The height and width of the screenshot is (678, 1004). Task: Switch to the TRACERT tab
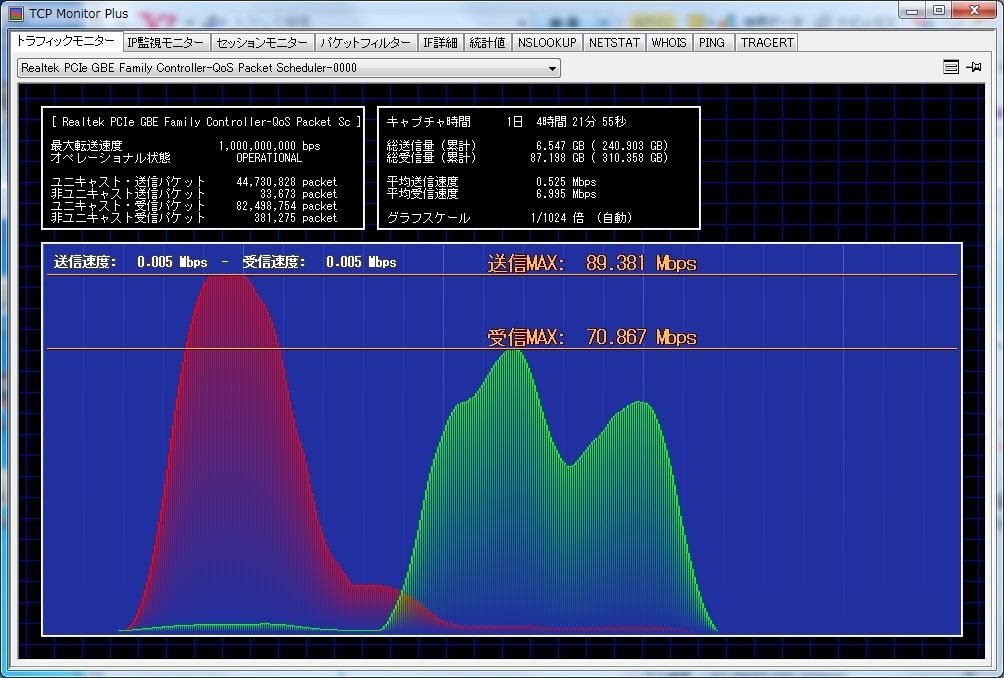point(767,43)
